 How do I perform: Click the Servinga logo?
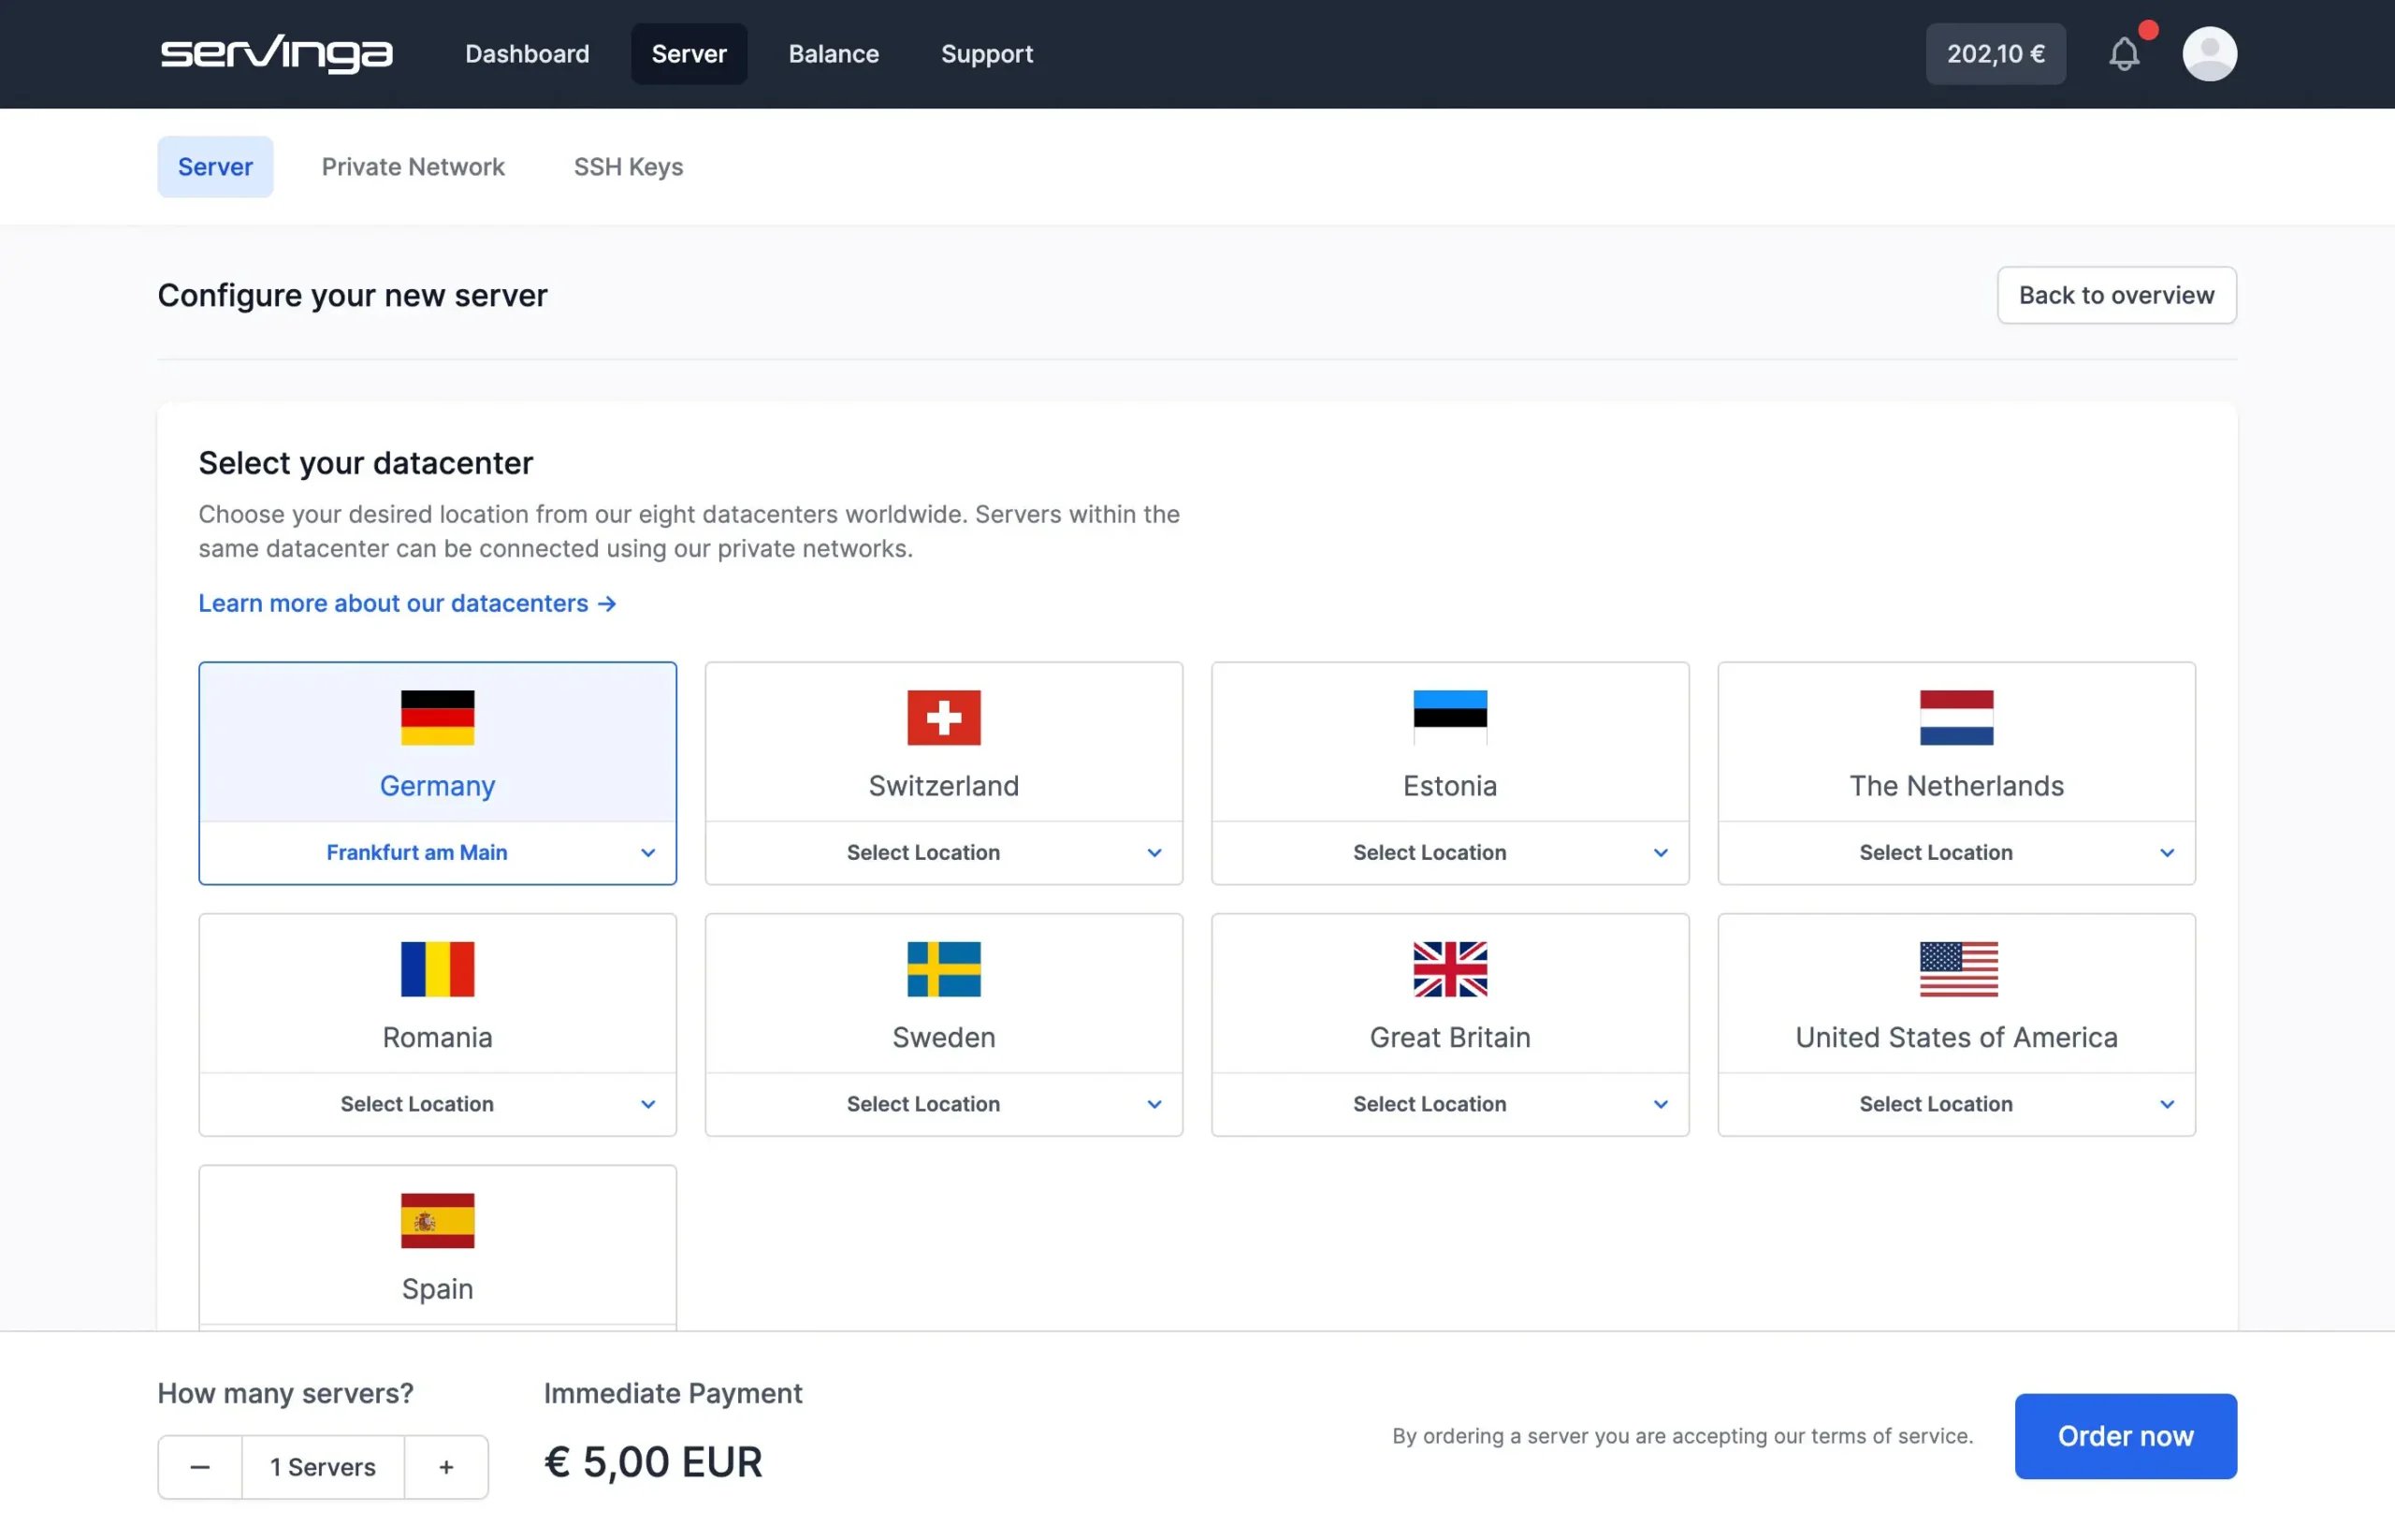point(277,54)
